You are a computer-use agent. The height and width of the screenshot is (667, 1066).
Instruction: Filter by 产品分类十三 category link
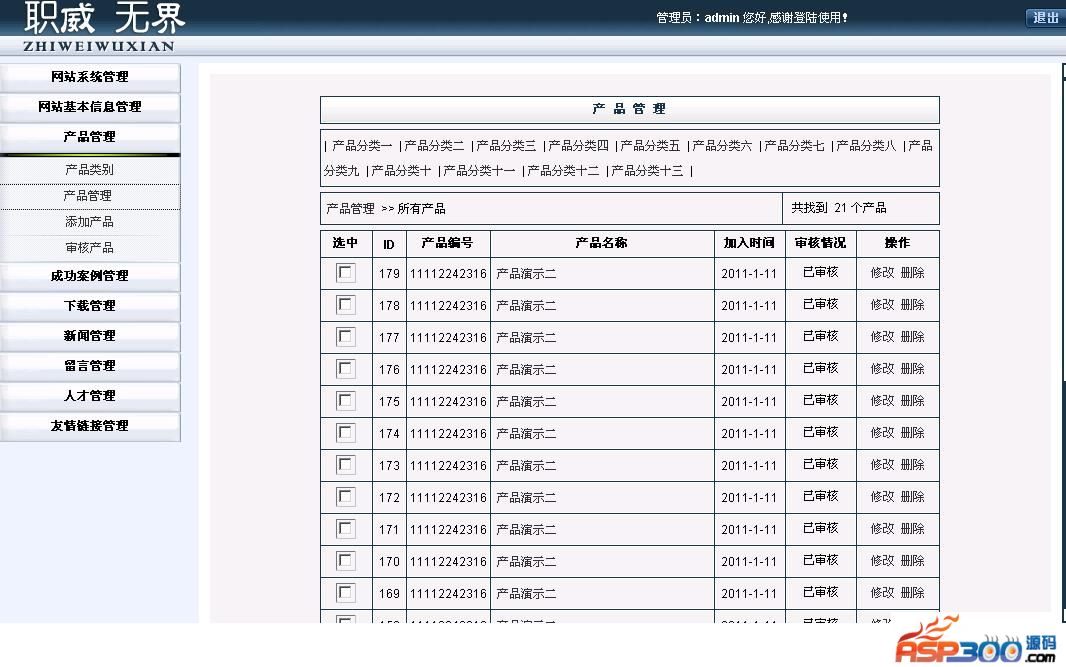tap(647, 171)
